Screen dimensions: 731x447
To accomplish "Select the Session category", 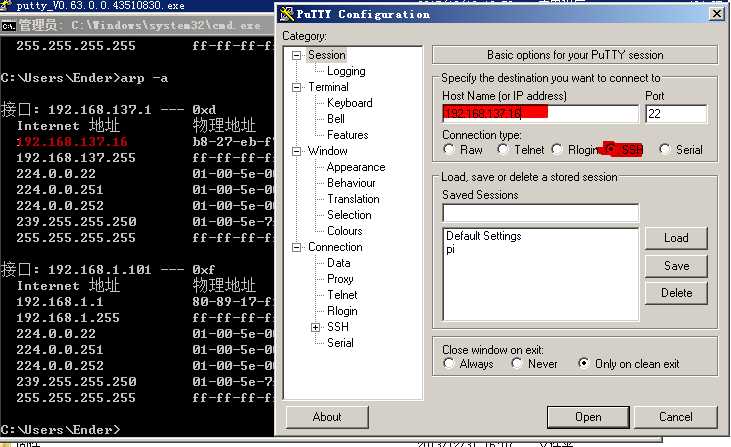I will (327, 55).
